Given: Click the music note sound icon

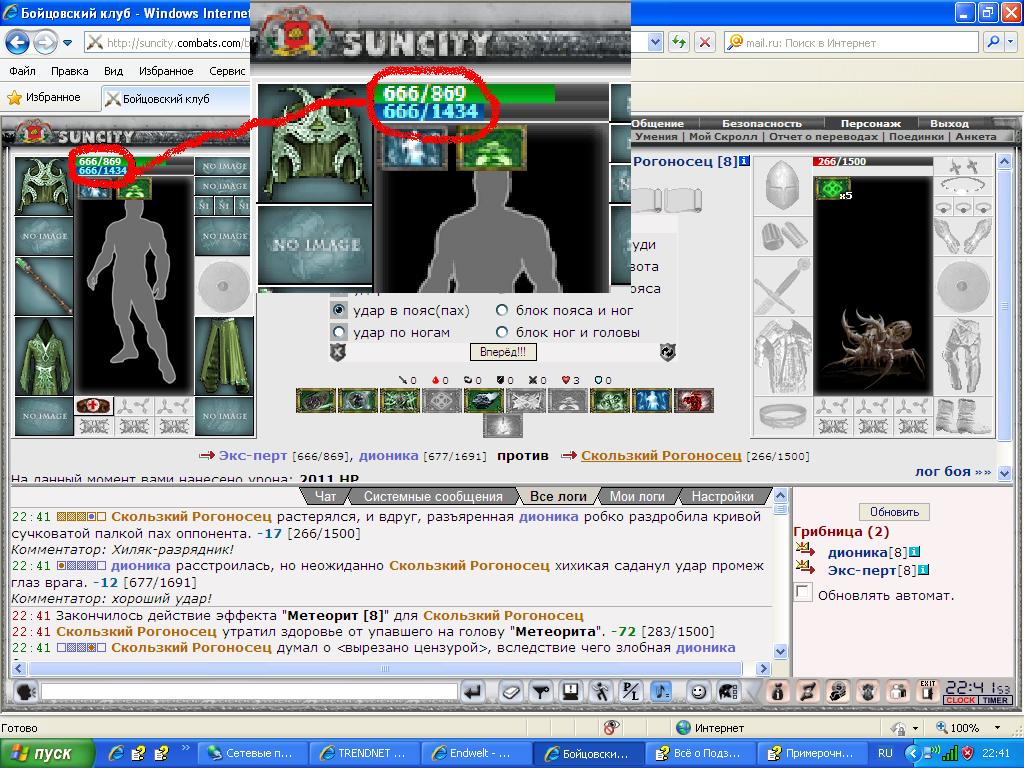Looking at the screenshot, I should click(x=661, y=692).
